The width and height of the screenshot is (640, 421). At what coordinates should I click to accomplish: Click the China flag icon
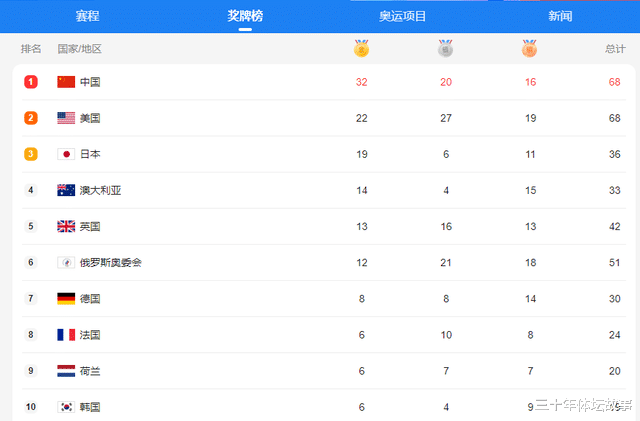pyautogui.click(x=66, y=82)
